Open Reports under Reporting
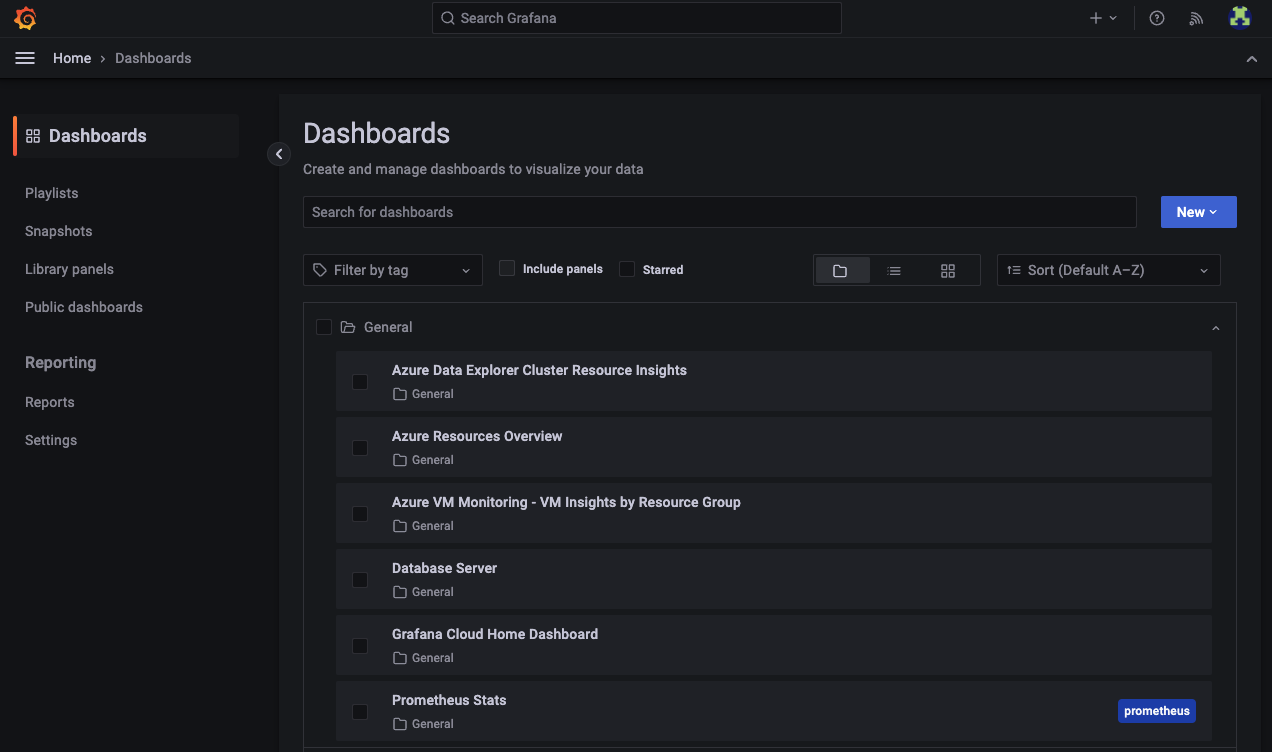This screenshot has height=752, width=1272. coord(49,402)
